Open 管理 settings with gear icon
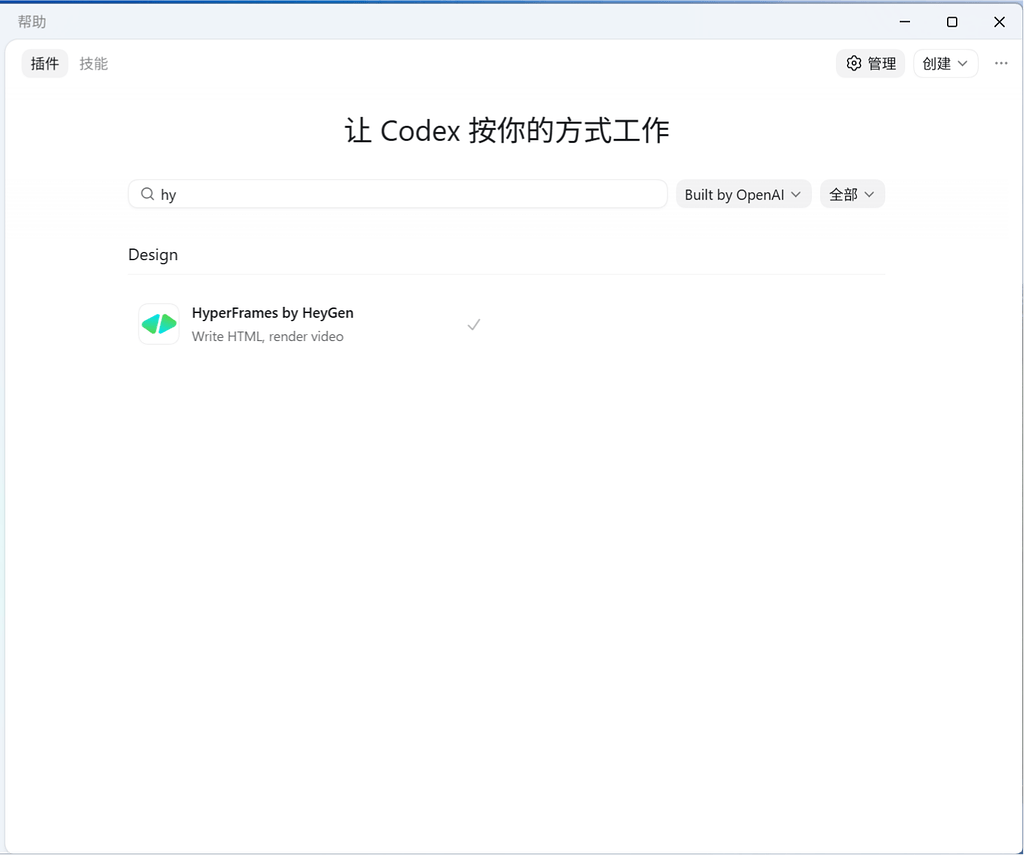The image size is (1024, 855). click(x=870, y=63)
